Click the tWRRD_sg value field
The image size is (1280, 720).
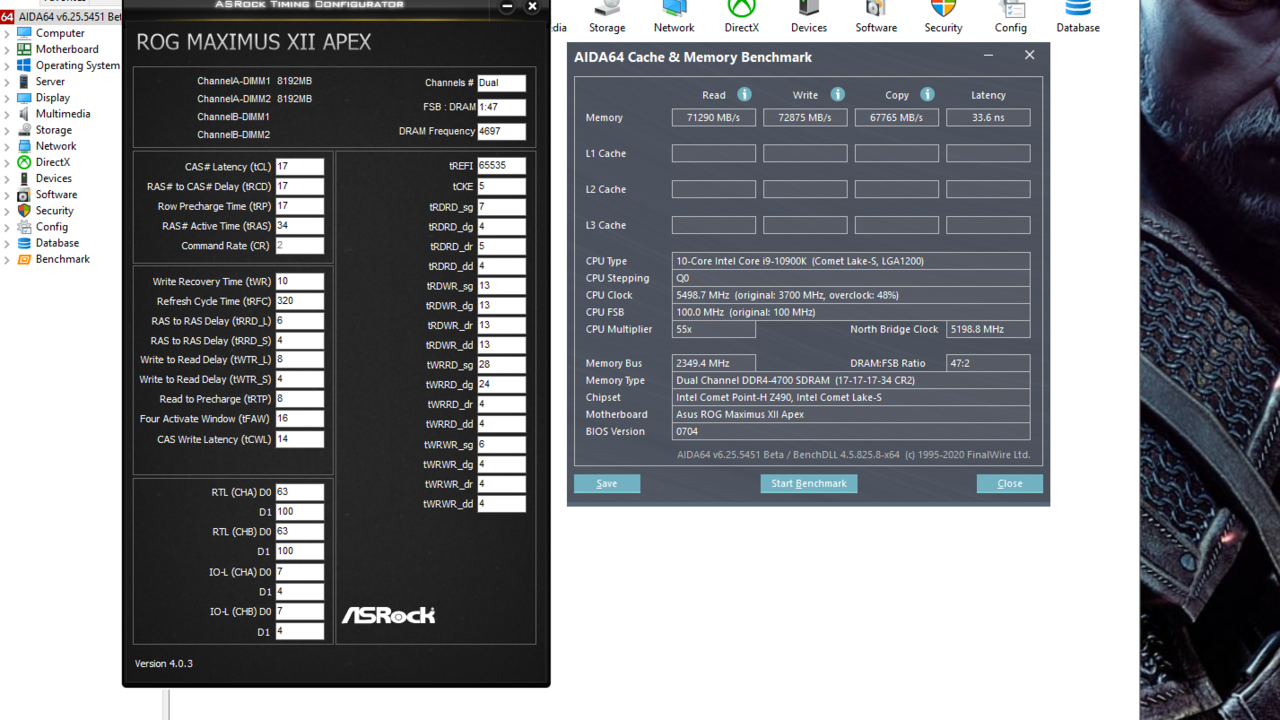click(x=501, y=365)
